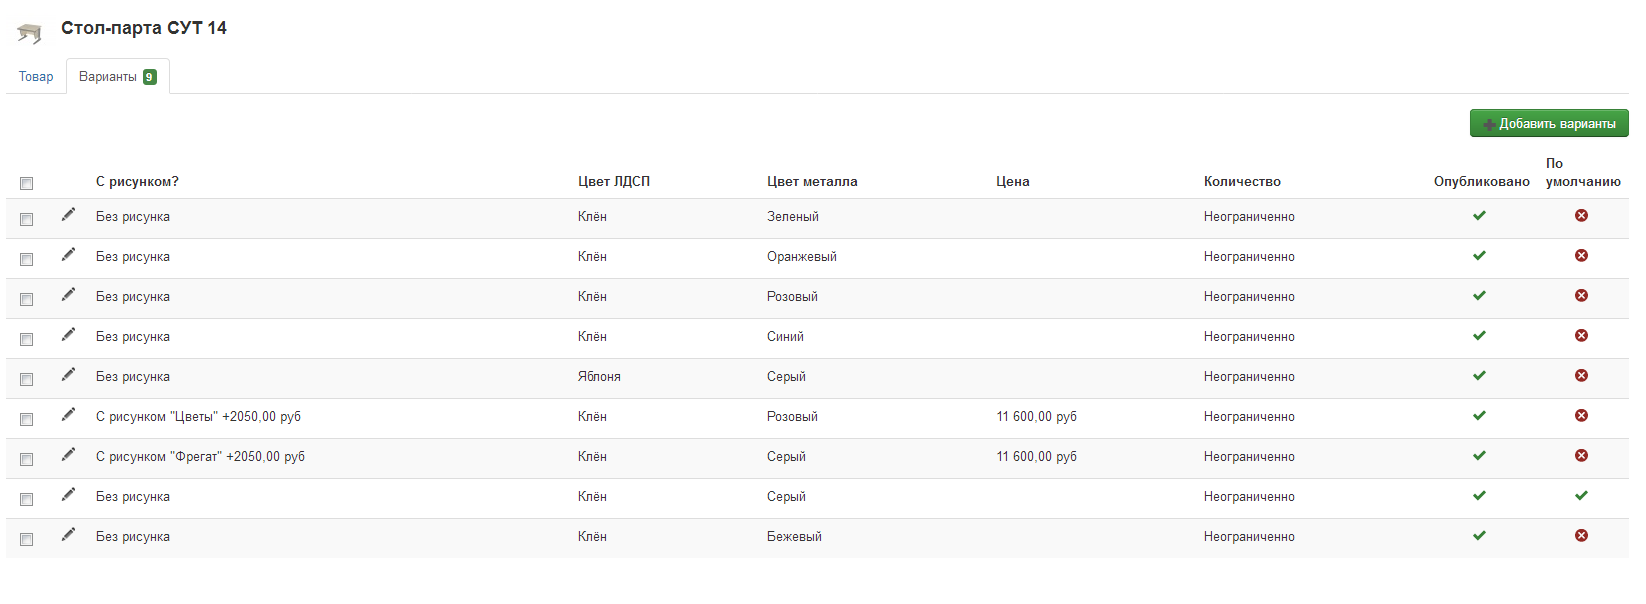Image resolution: width=1646 pixels, height=604 pixels.
Task: Toggle published checkmark for Синий variant
Action: (x=1479, y=336)
